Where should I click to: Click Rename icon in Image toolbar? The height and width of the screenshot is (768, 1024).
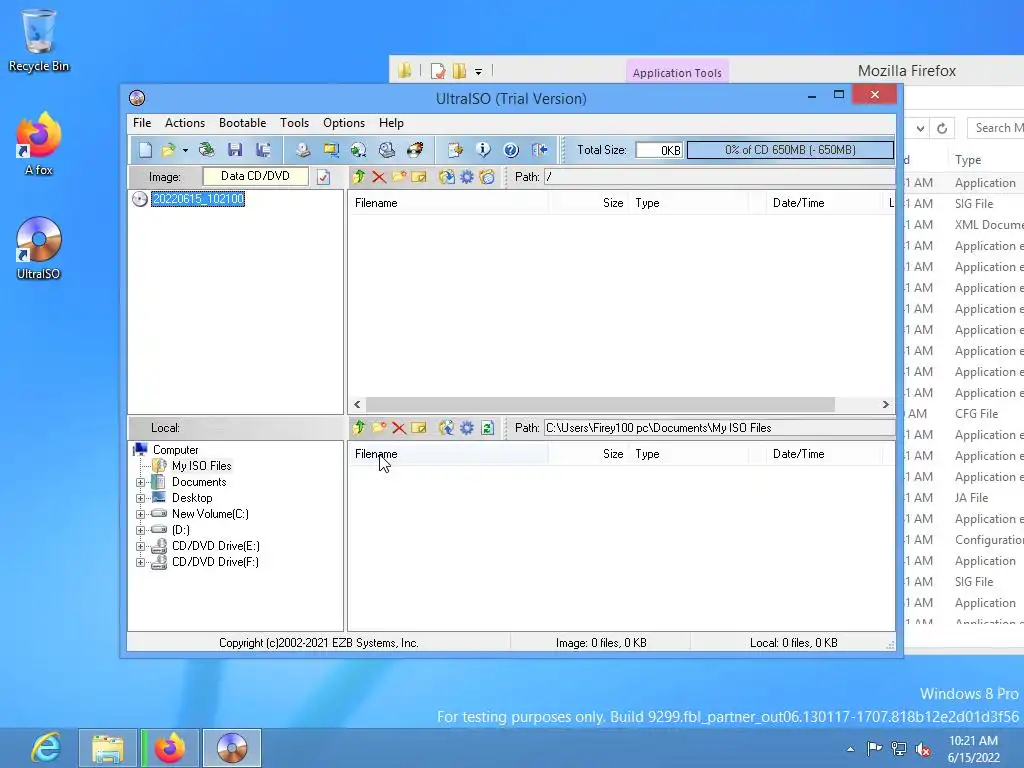pyautogui.click(x=419, y=176)
